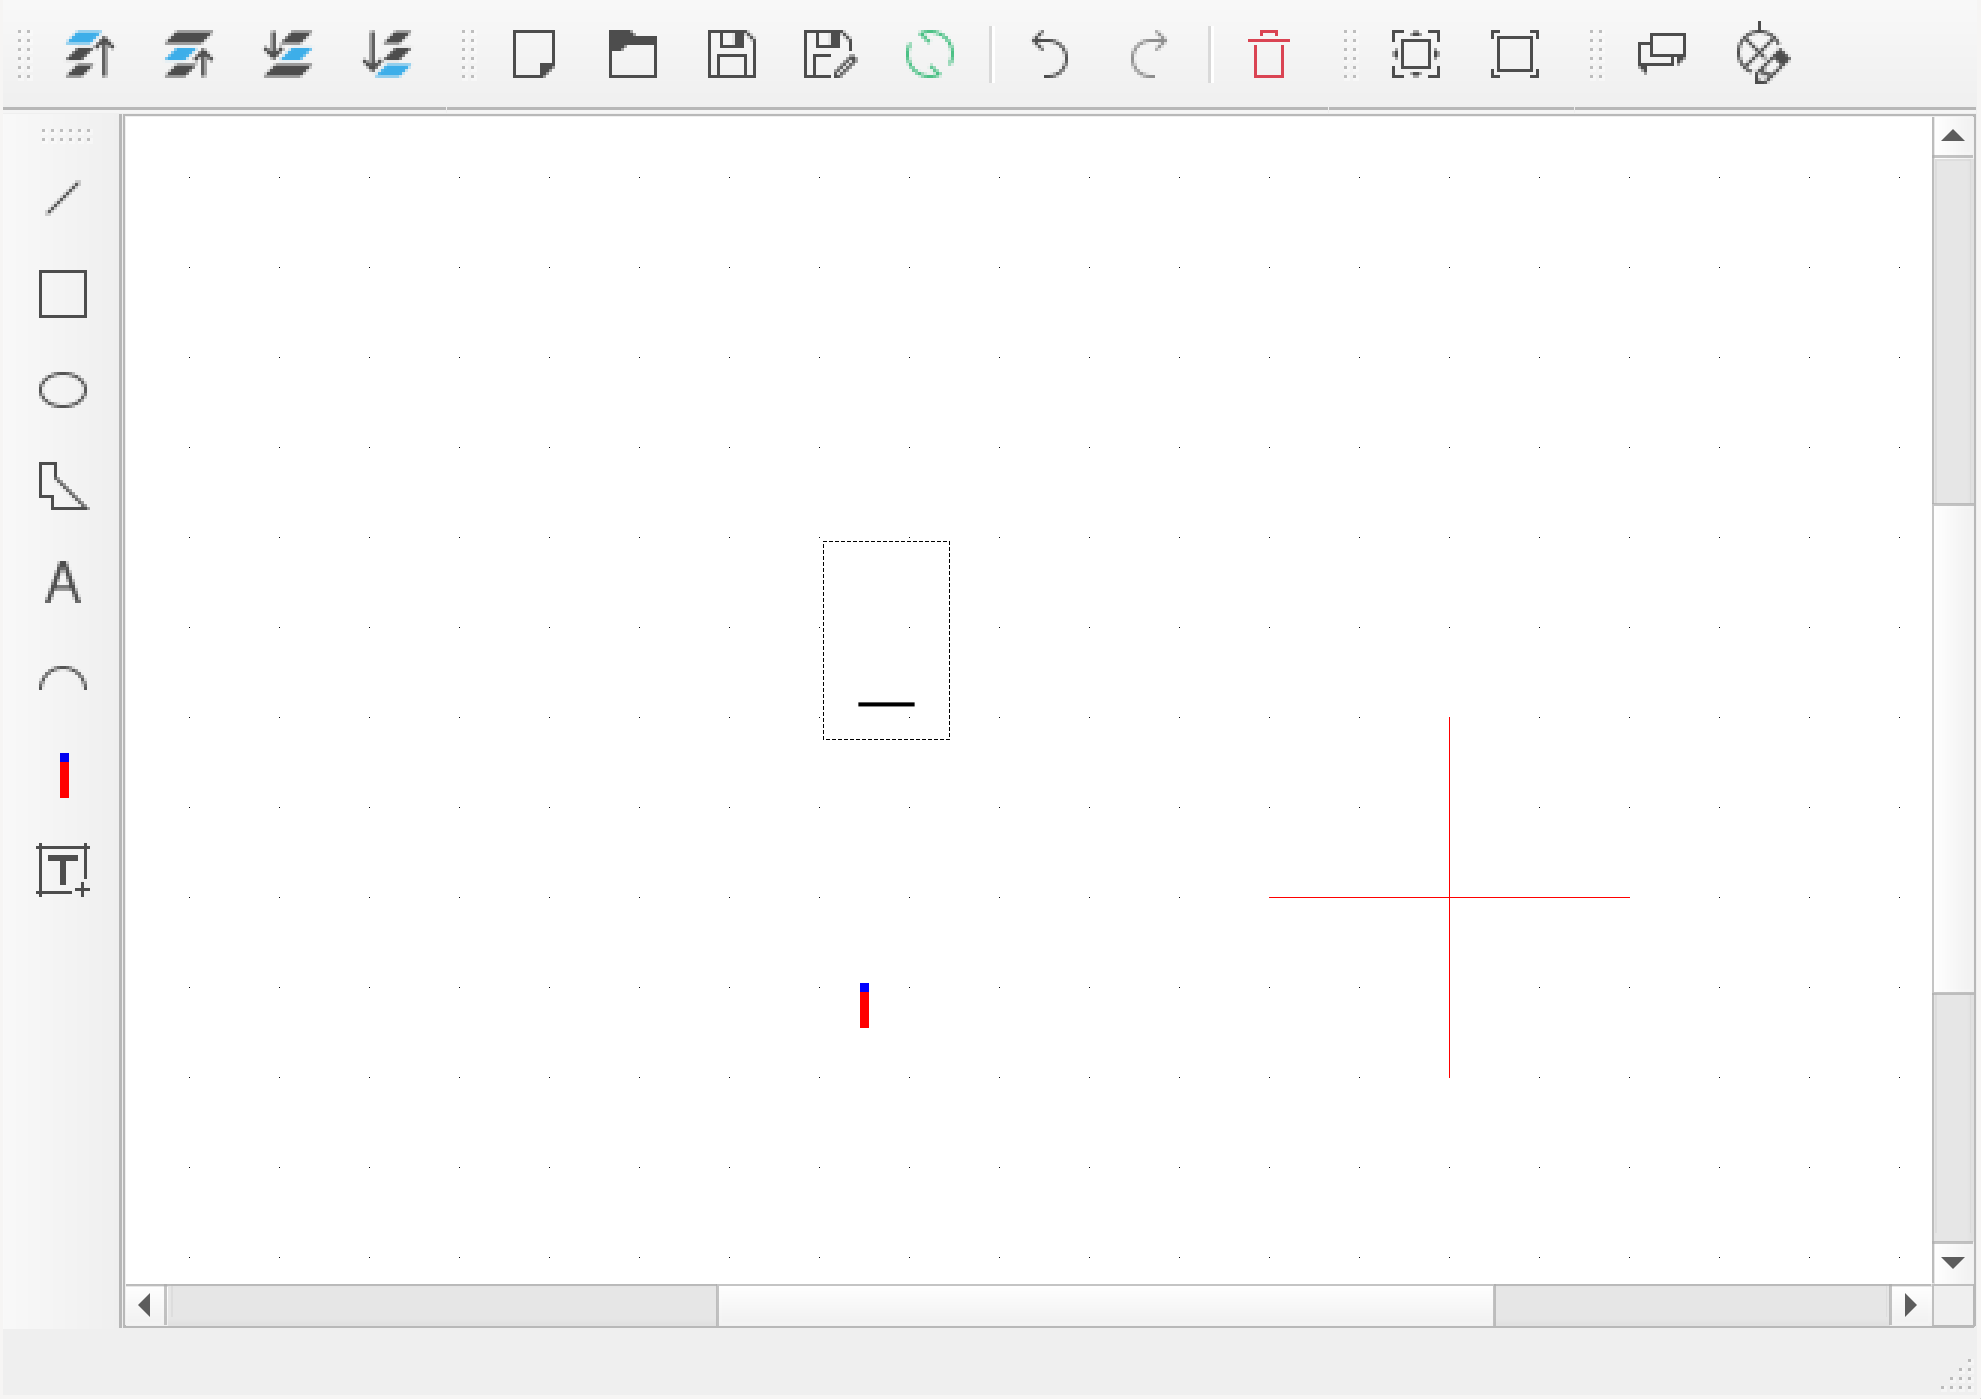
Task: Click the Save As icon
Action: 830,54
